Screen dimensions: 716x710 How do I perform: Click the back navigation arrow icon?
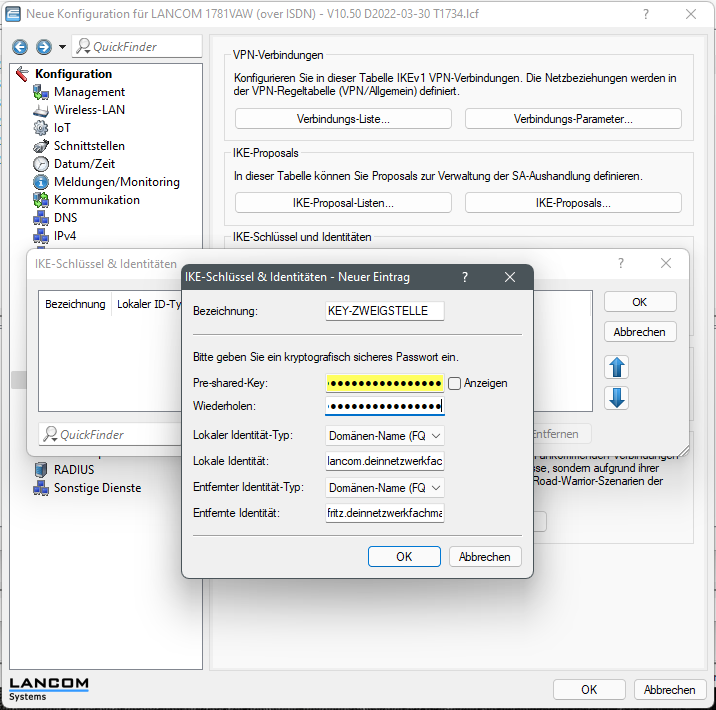[20, 47]
